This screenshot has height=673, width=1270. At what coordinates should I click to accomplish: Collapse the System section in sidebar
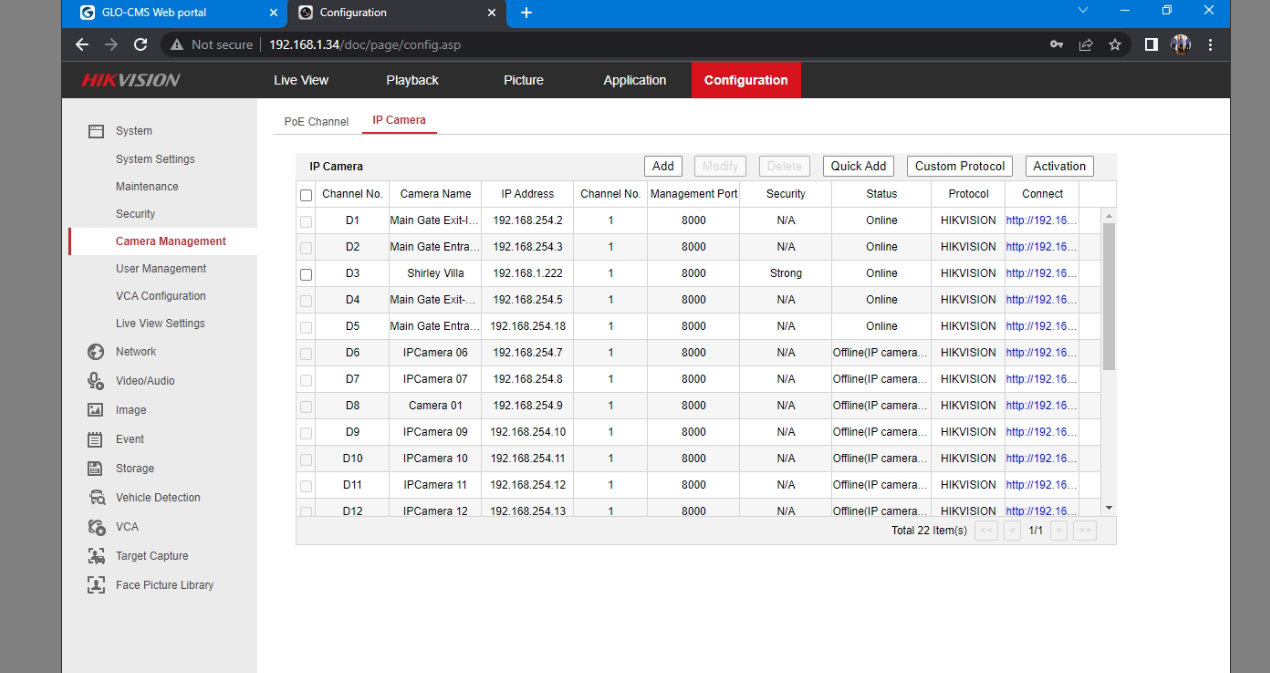[x=133, y=131]
